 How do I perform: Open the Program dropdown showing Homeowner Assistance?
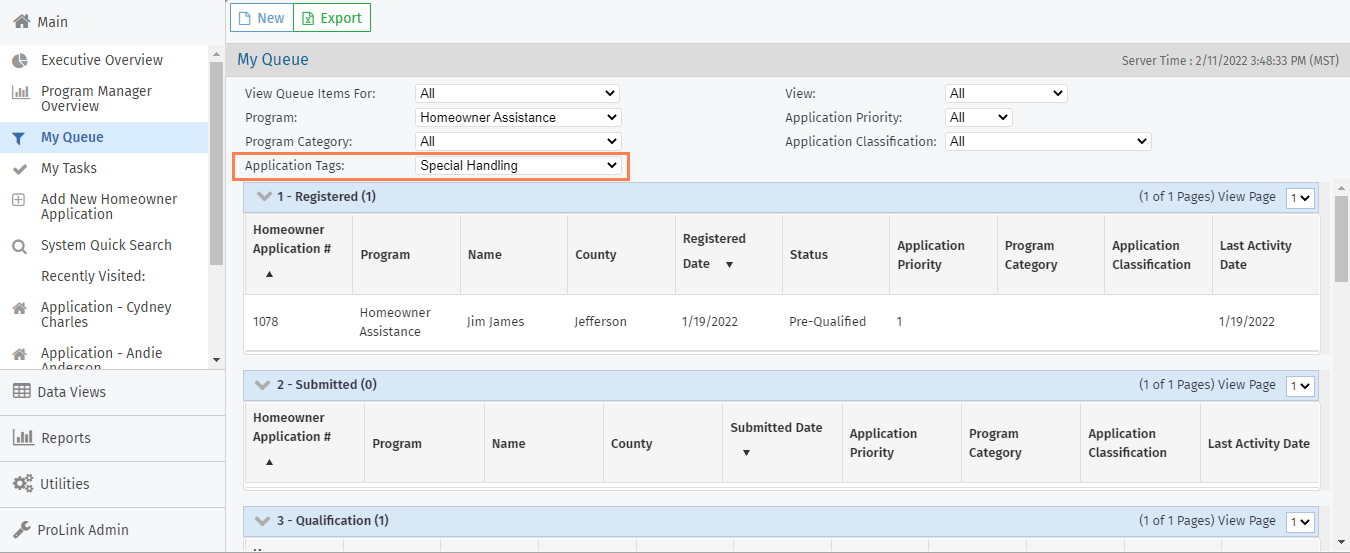518,118
